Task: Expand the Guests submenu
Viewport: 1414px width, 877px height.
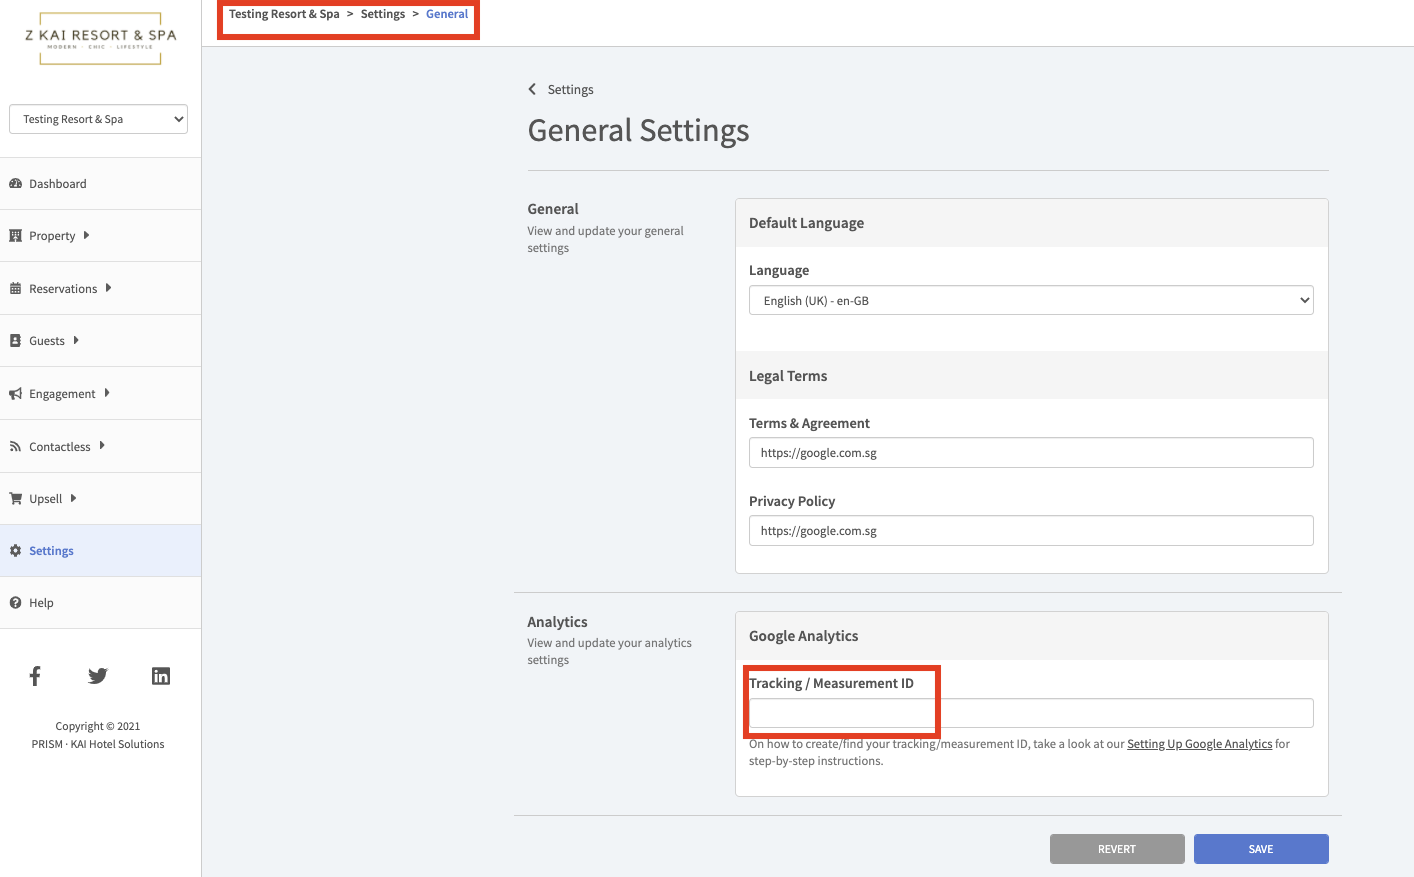Action: click(76, 341)
